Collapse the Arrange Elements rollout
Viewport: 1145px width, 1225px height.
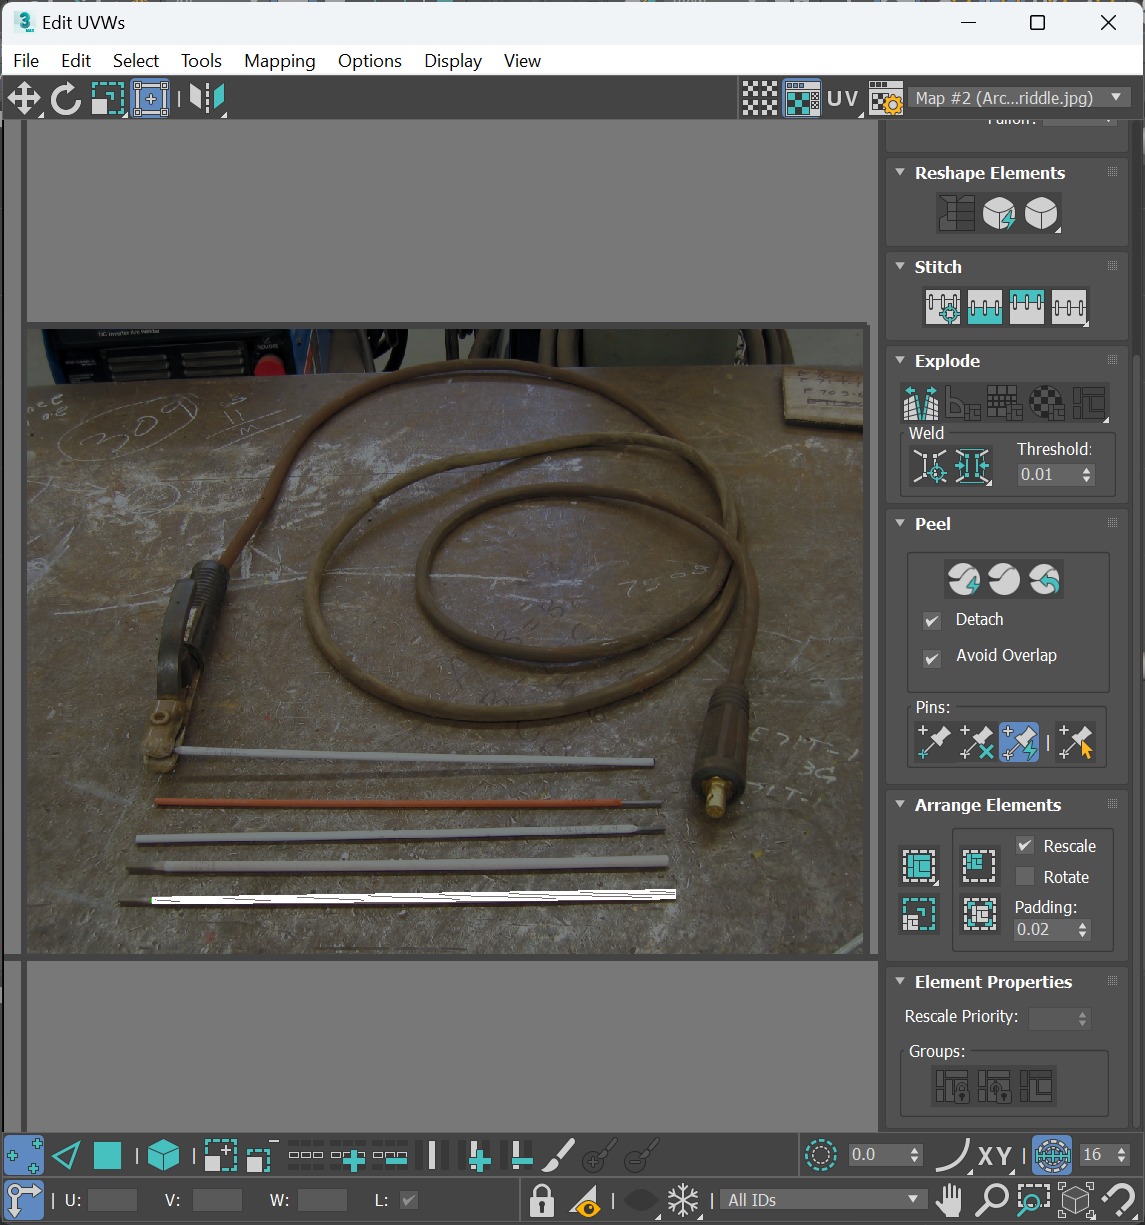pos(900,805)
